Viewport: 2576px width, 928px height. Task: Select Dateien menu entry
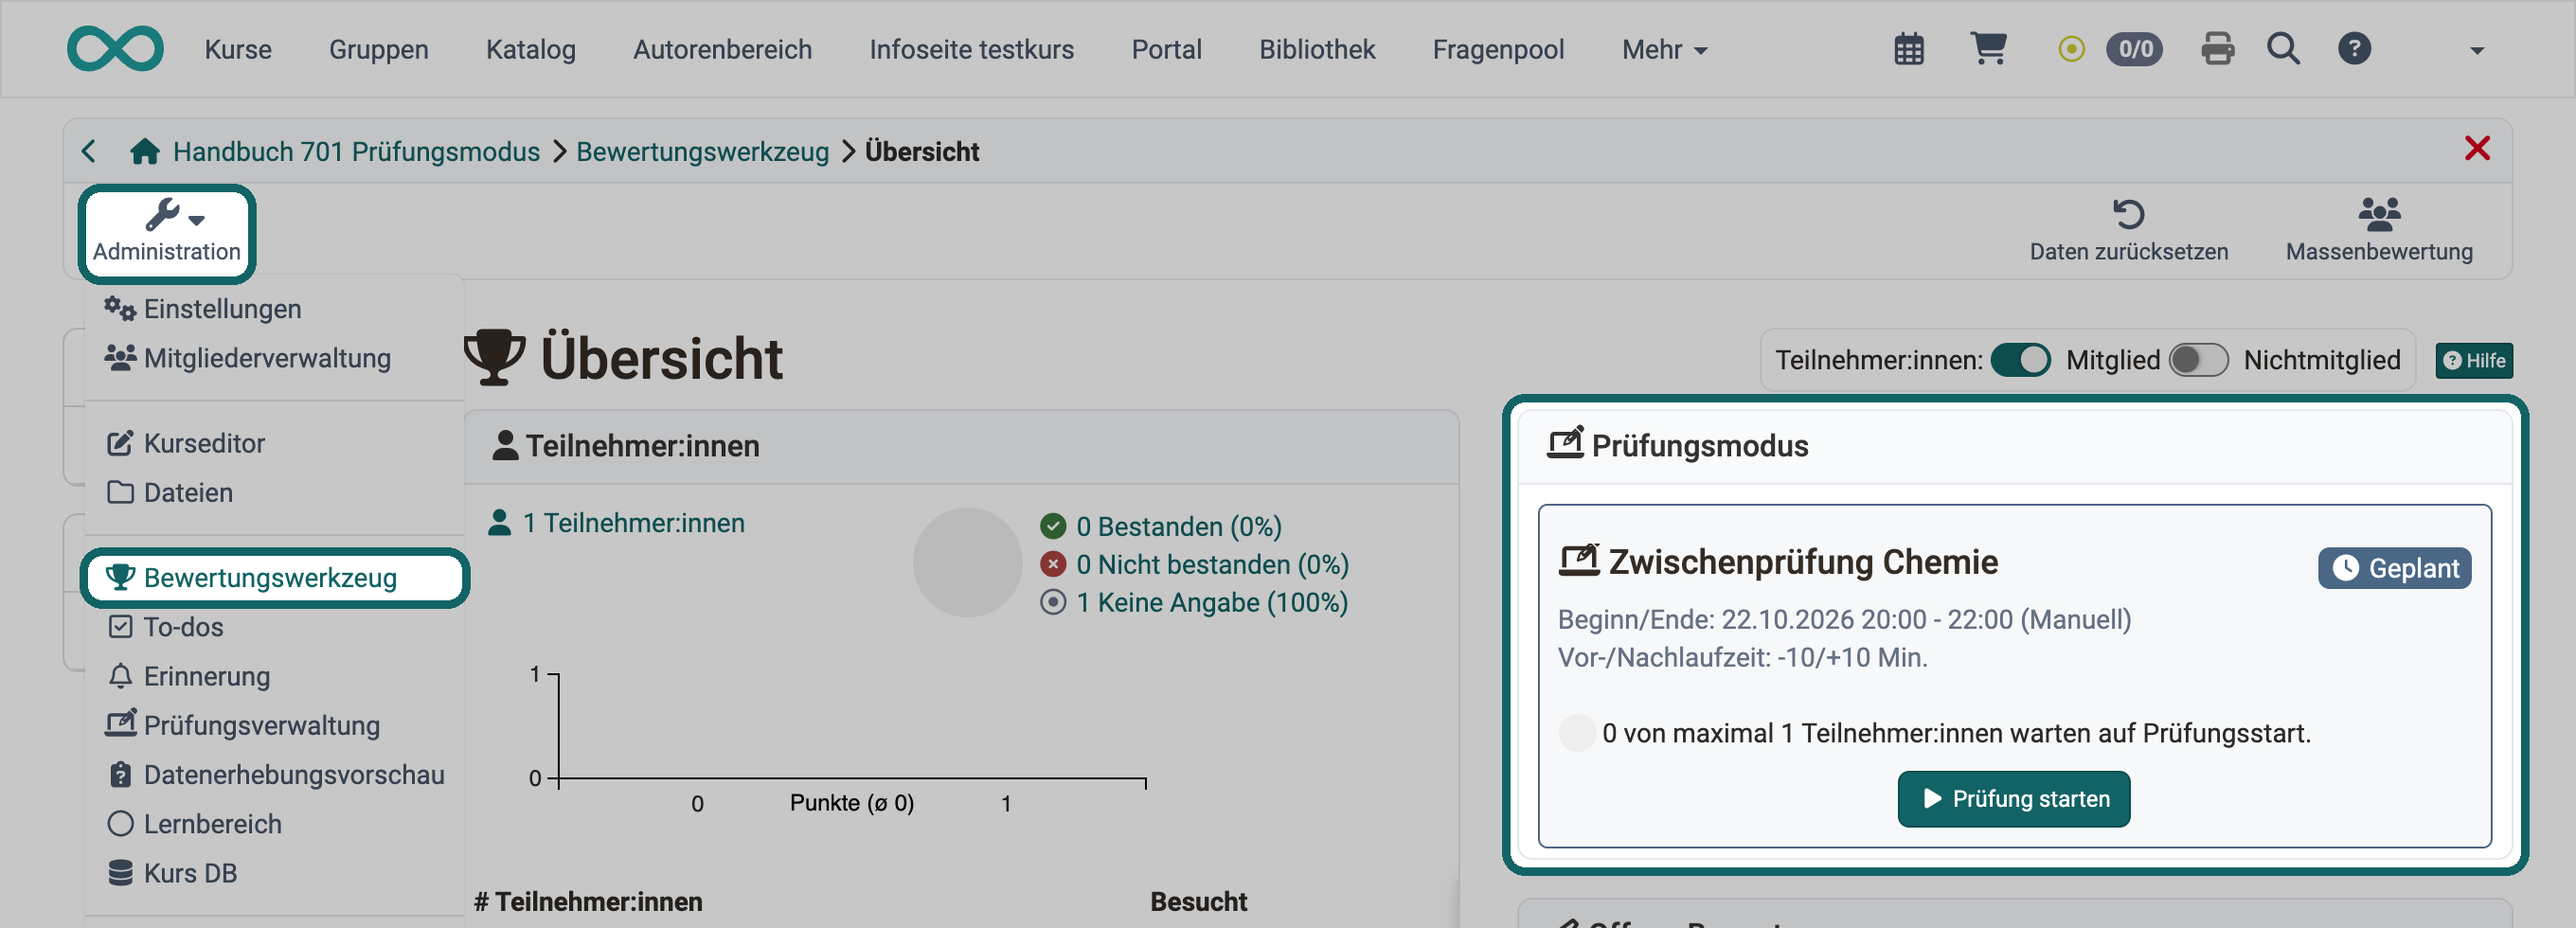[169, 492]
